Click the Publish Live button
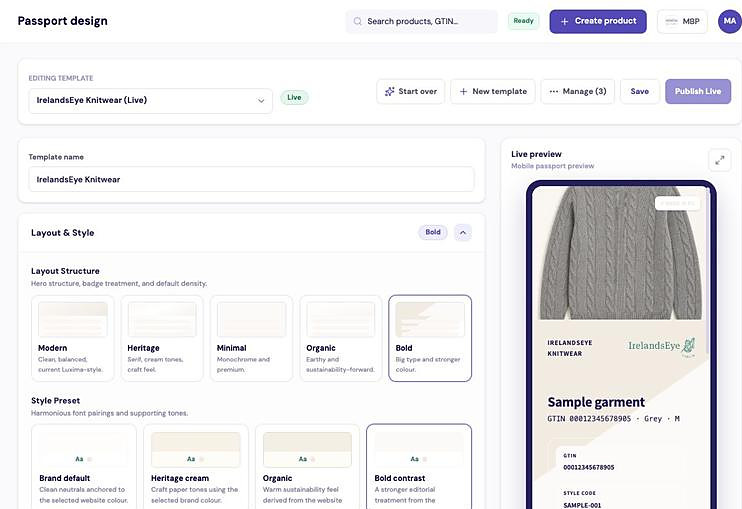742x509 pixels. [698, 91]
